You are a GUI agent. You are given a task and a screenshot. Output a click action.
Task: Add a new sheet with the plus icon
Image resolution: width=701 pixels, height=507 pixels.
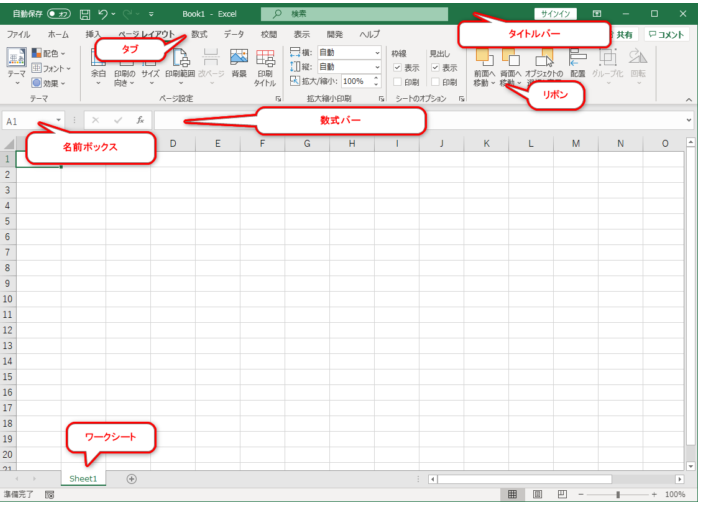[131, 479]
